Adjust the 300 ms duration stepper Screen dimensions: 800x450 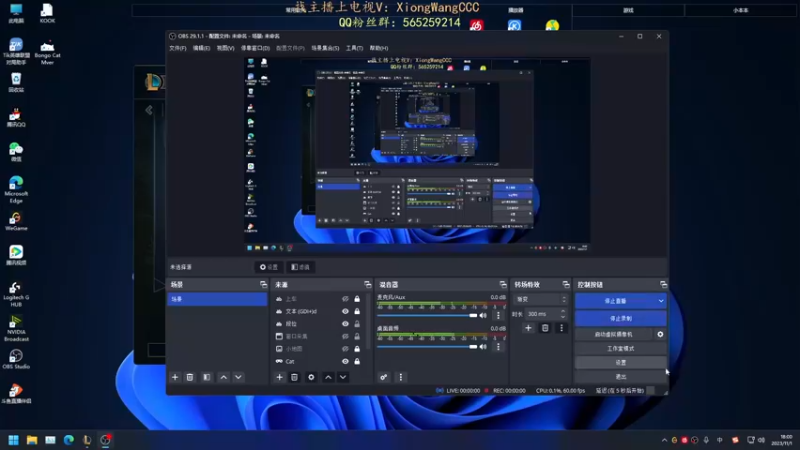[x=563, y=314]
